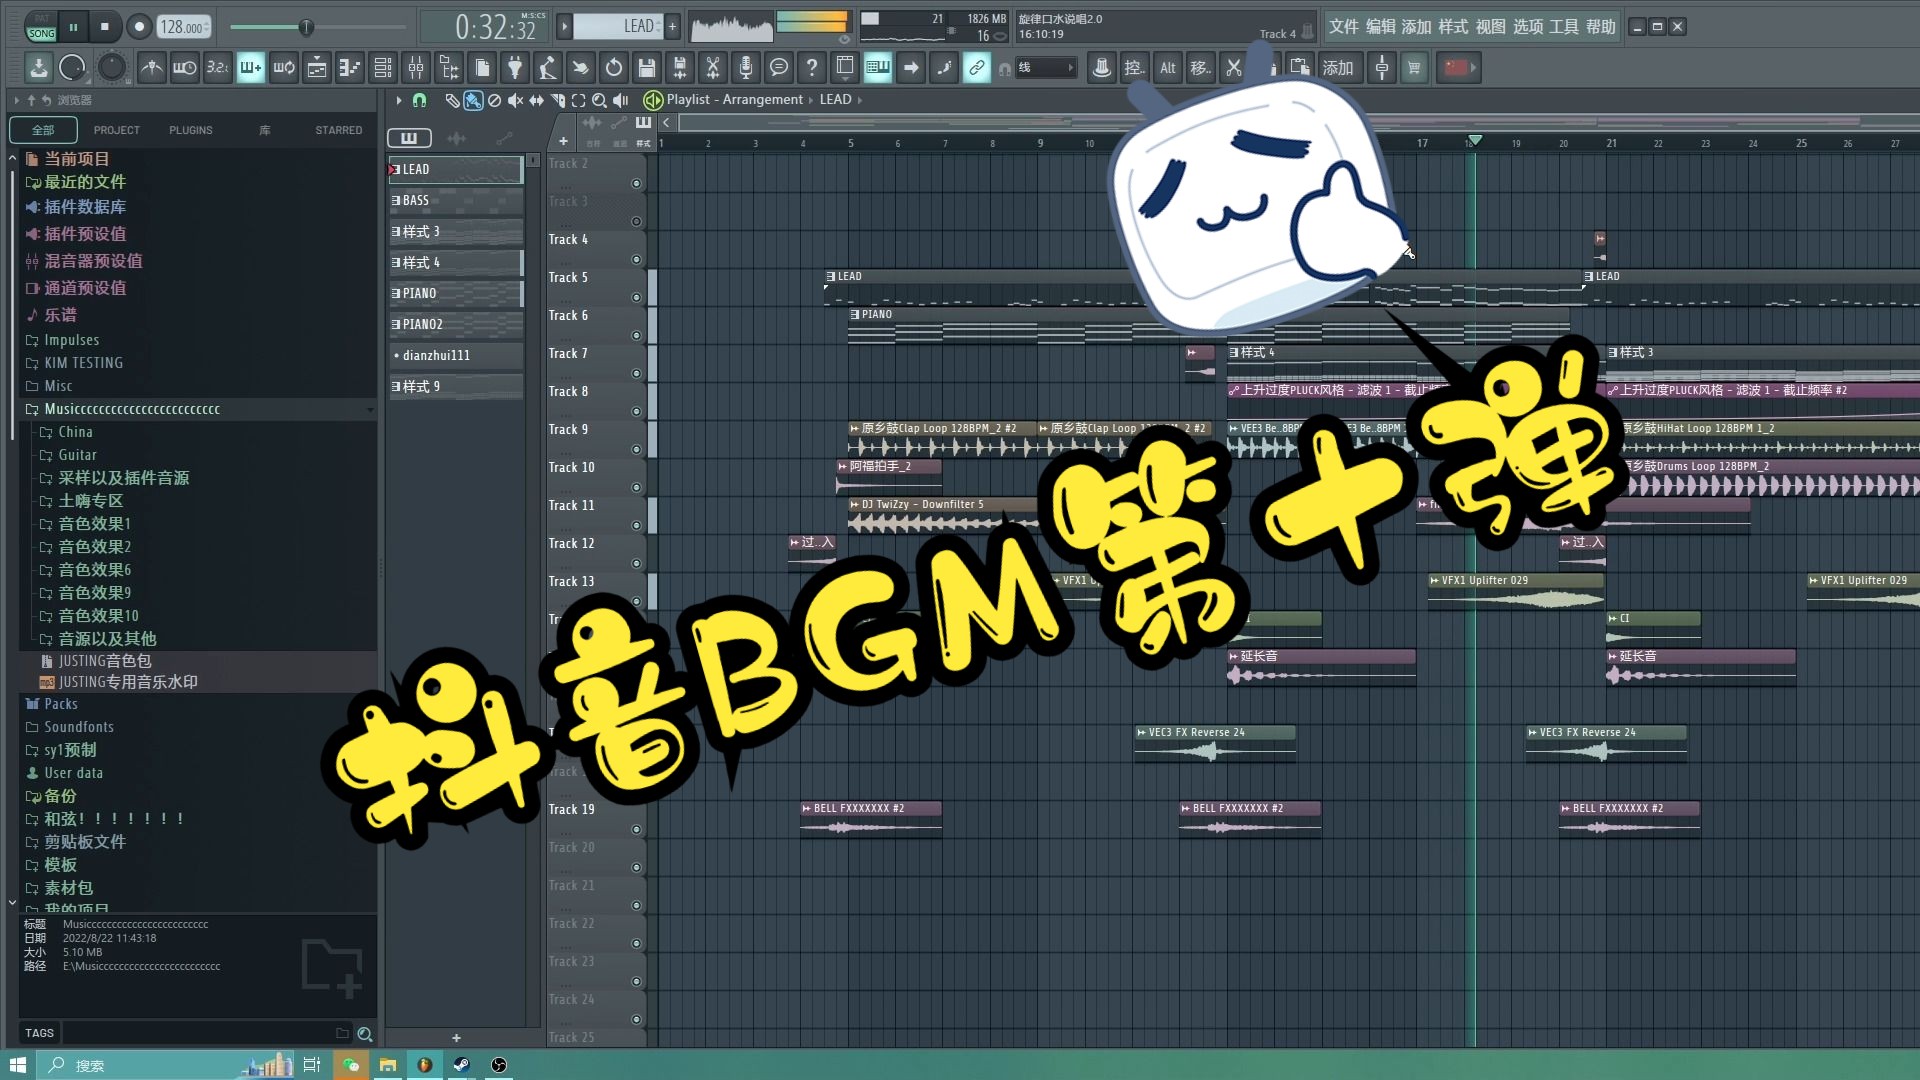
Task: Select the PIANO2 pattern in picker
Action: [x=456, y=325]
